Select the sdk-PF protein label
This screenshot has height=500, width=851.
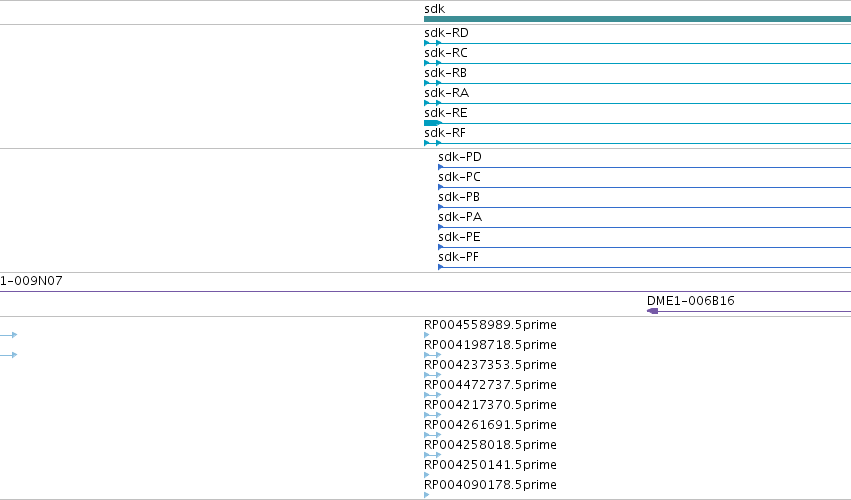click(x=458, y=257)
